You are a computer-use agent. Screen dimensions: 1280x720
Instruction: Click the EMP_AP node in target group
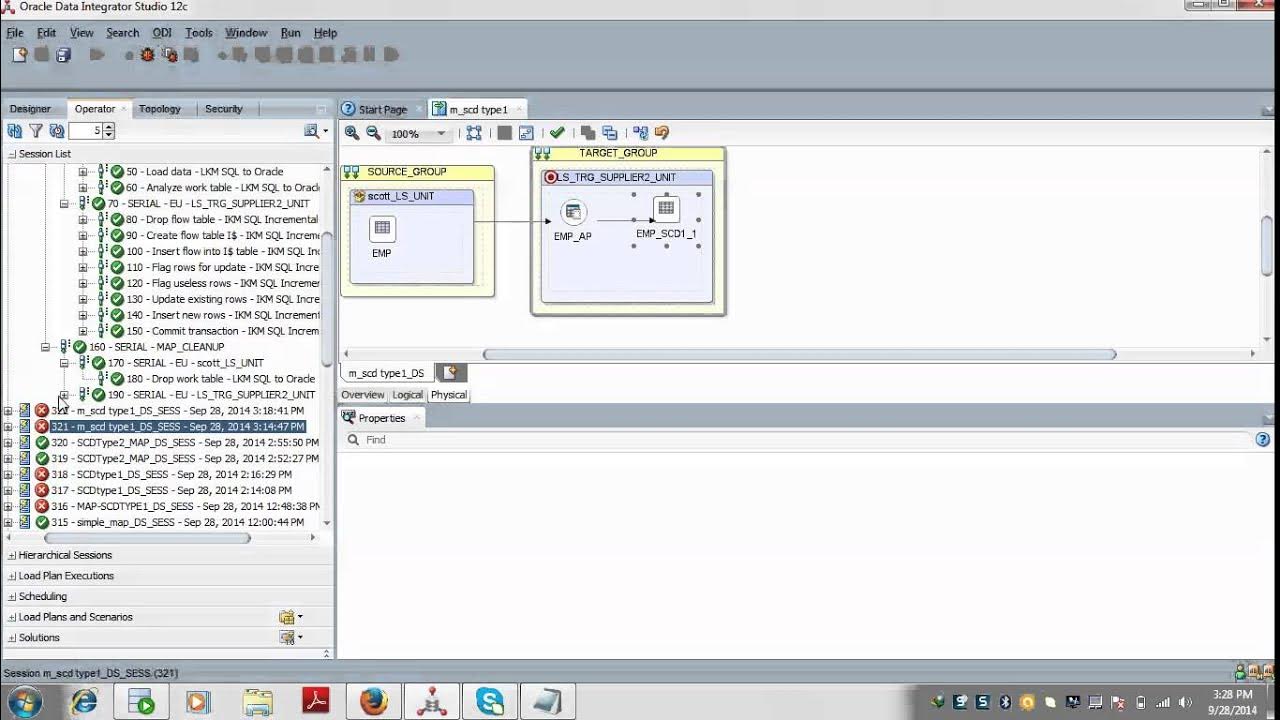click(572, 212)
